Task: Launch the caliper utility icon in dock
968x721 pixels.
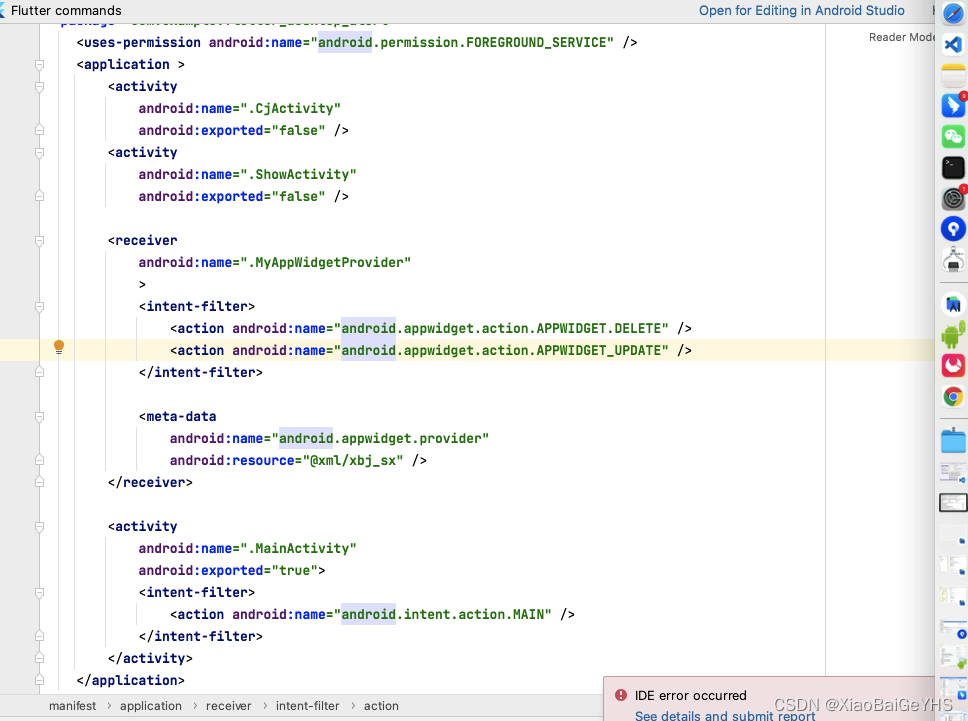Action: 953,259
